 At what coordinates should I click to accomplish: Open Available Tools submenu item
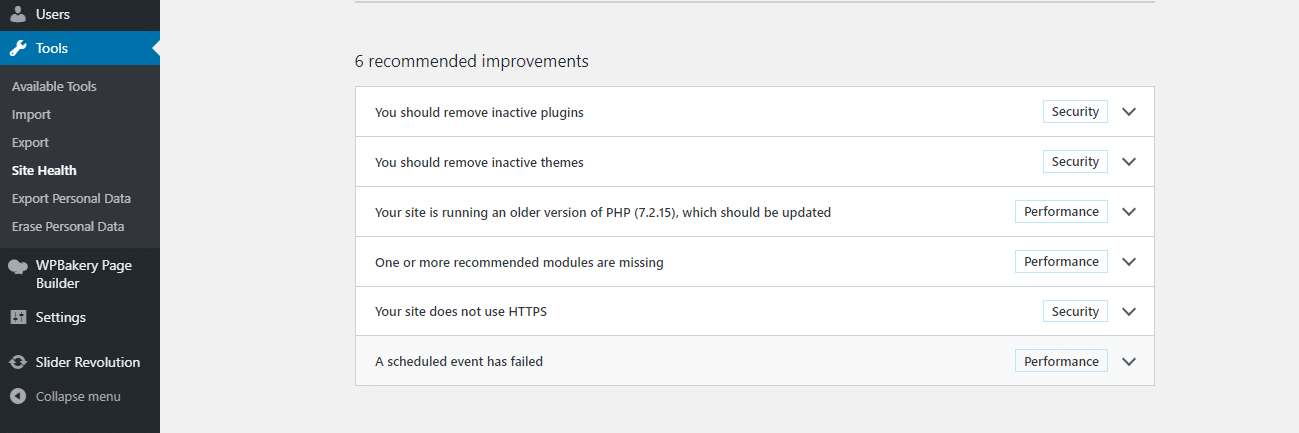[x=54, y=86]
